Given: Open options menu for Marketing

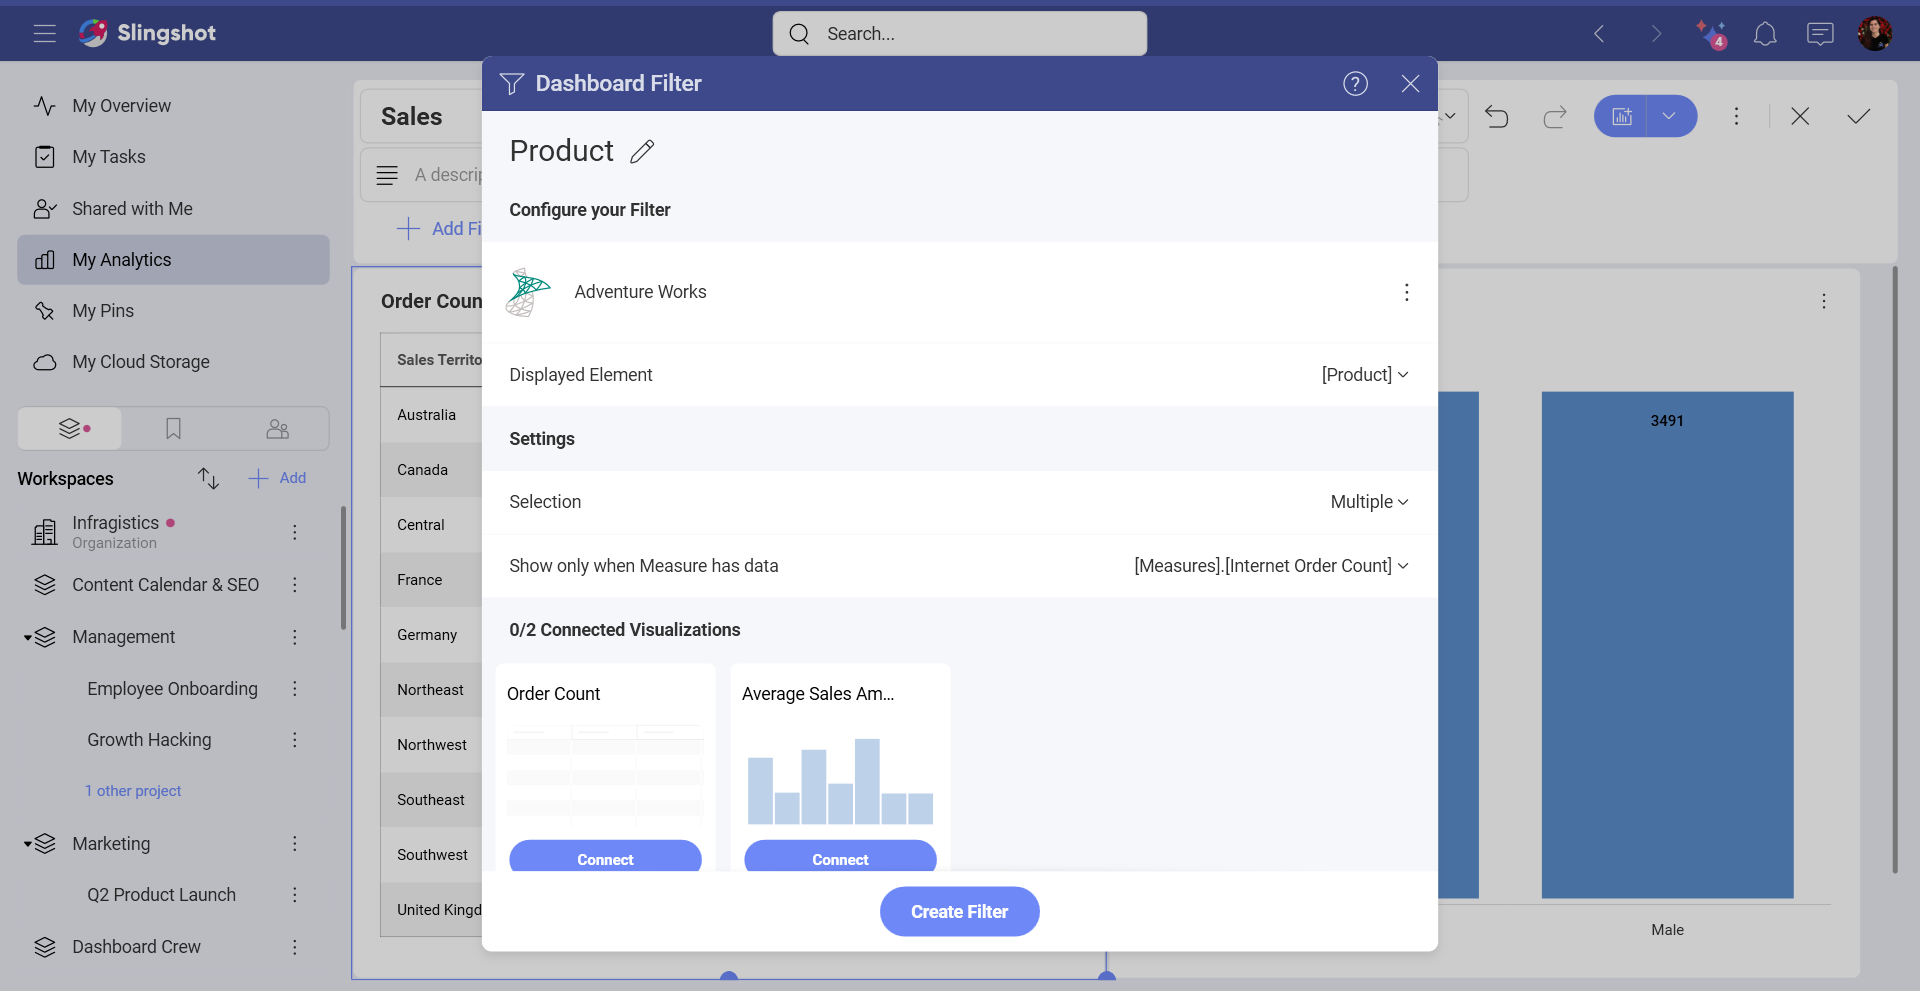Looking at the screenshot, I should click(x=295, y=844).
